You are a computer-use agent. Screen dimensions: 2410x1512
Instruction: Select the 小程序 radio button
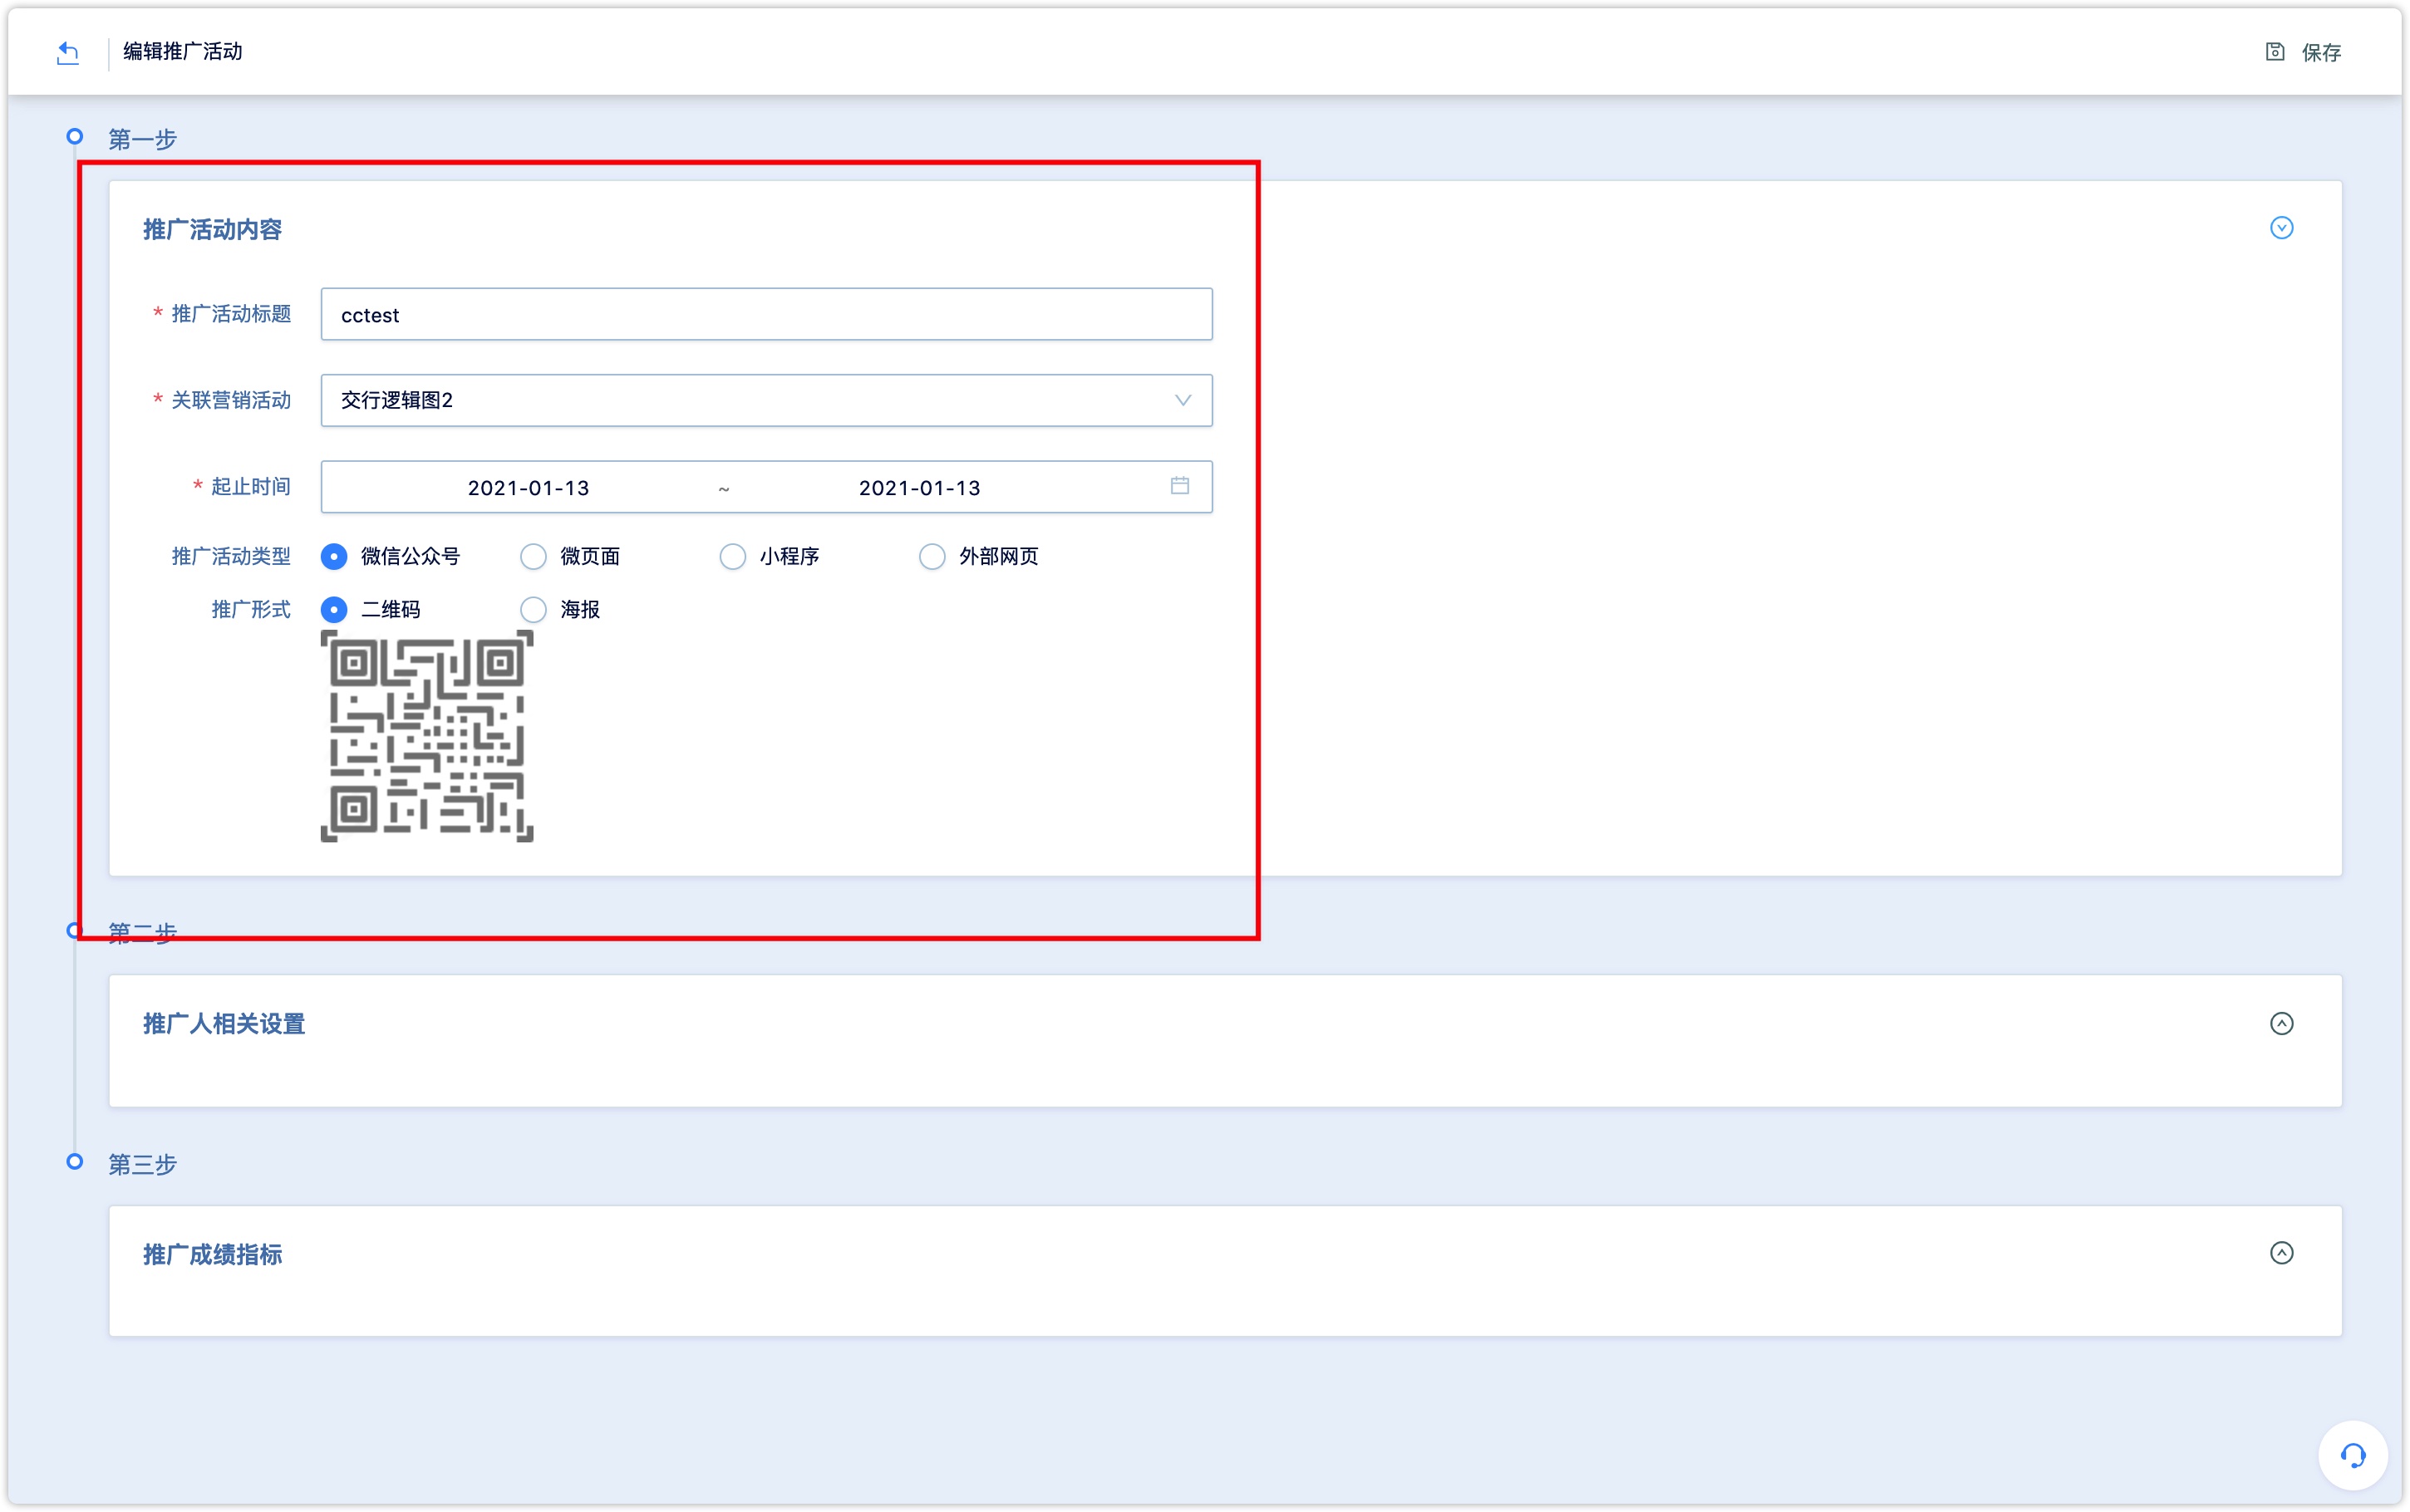(732, 557)
